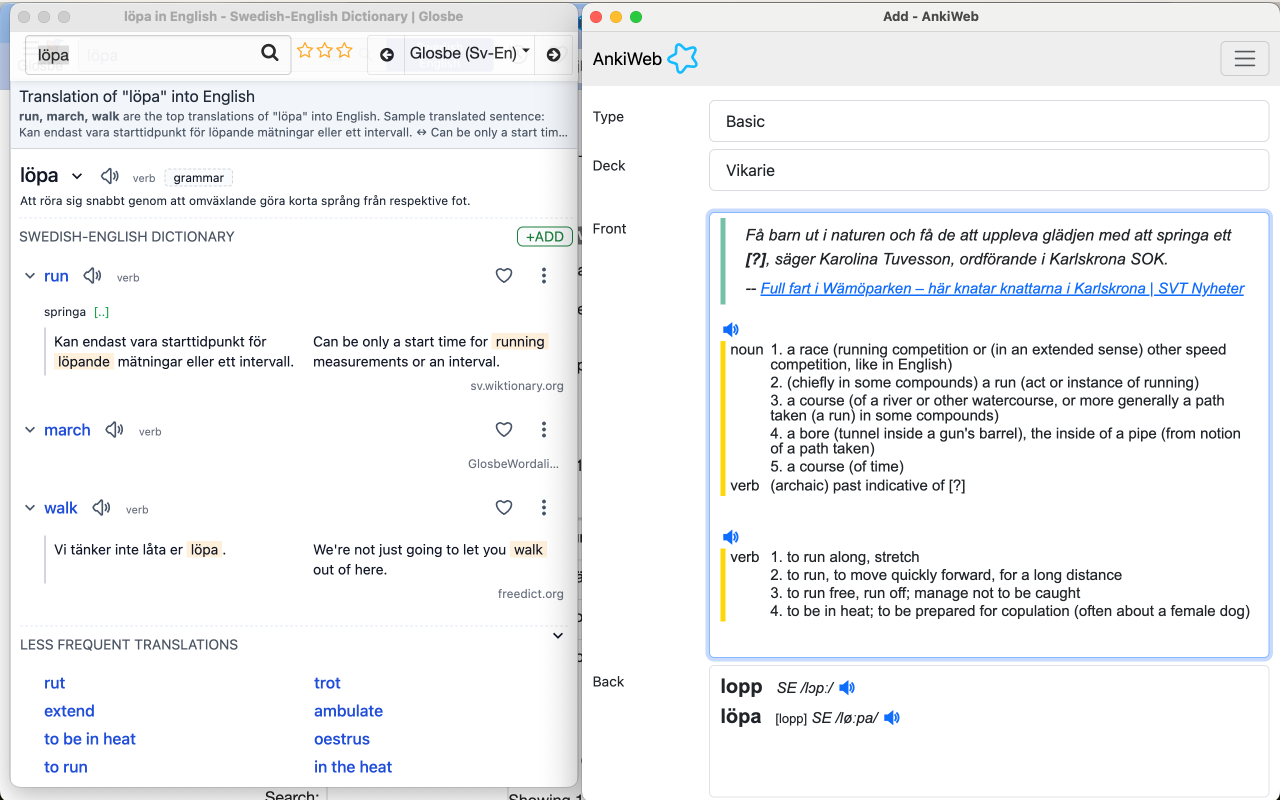
Task: Open the 'to run' translation link
Action: [66, 767]
